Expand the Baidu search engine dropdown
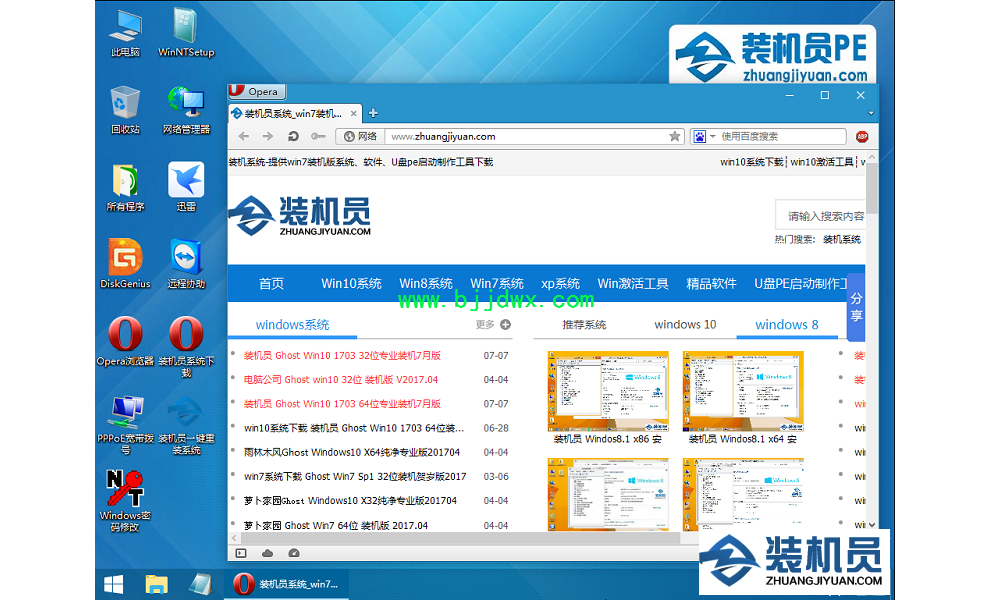990x600 pixels. [x=711, y=136]
